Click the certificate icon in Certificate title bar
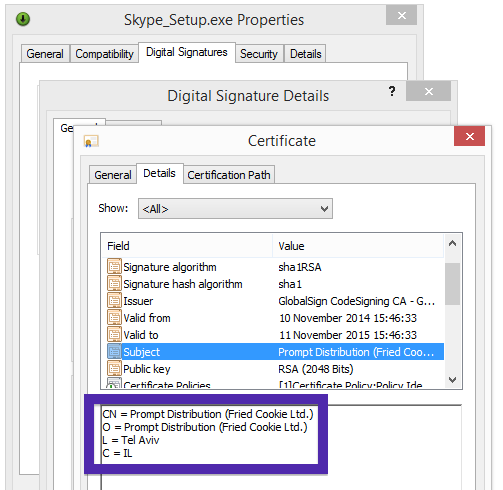Image resolution: width=503 pixels, height=490 pixels. click(91, 141)
